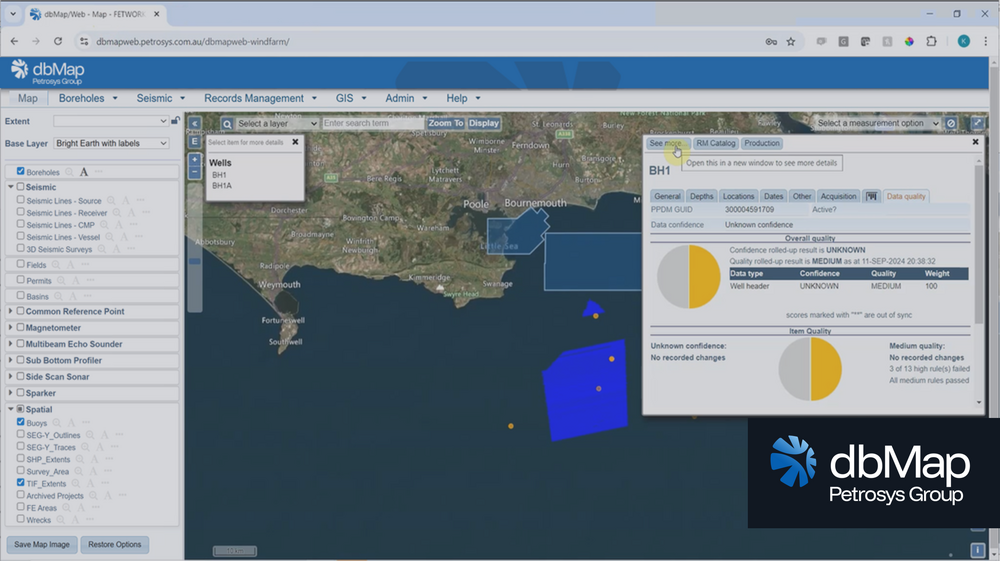The image size is (1000, 561).
Task: Zoom to Wrecks layer magnifier icon
Action: [x=61, y=520]
